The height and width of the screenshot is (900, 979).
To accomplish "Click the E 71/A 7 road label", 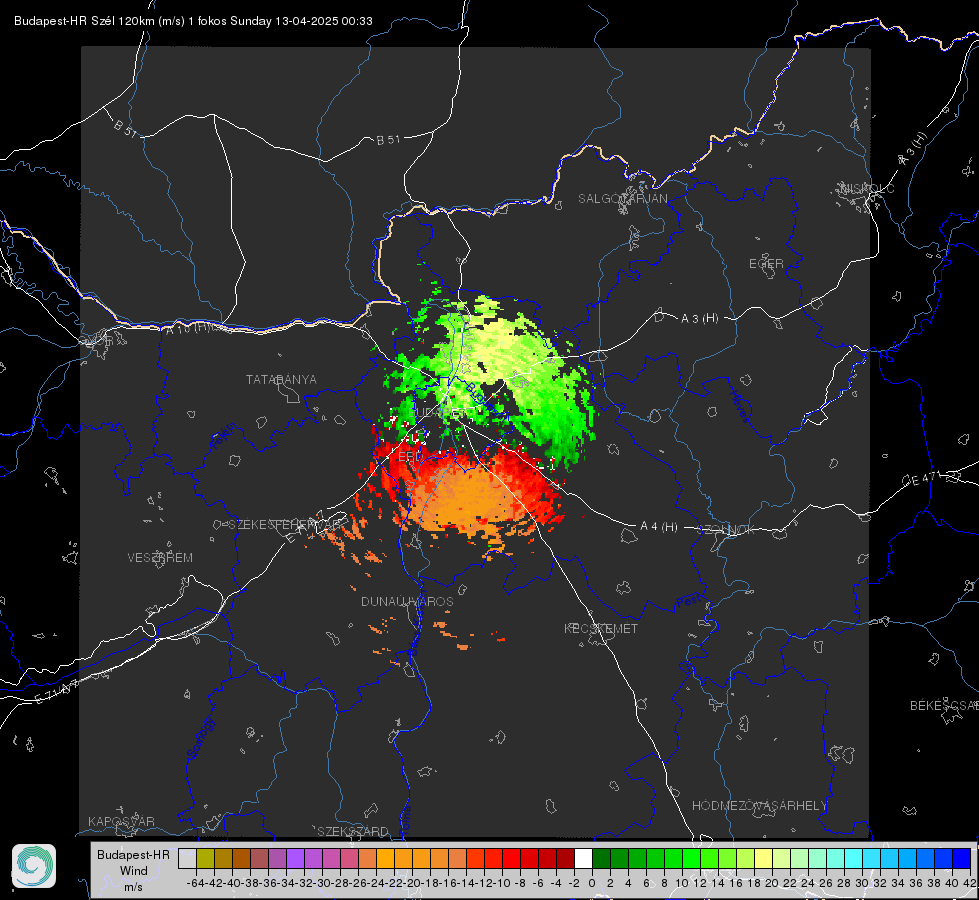I will pyautogui.click(x=56, y=691).
